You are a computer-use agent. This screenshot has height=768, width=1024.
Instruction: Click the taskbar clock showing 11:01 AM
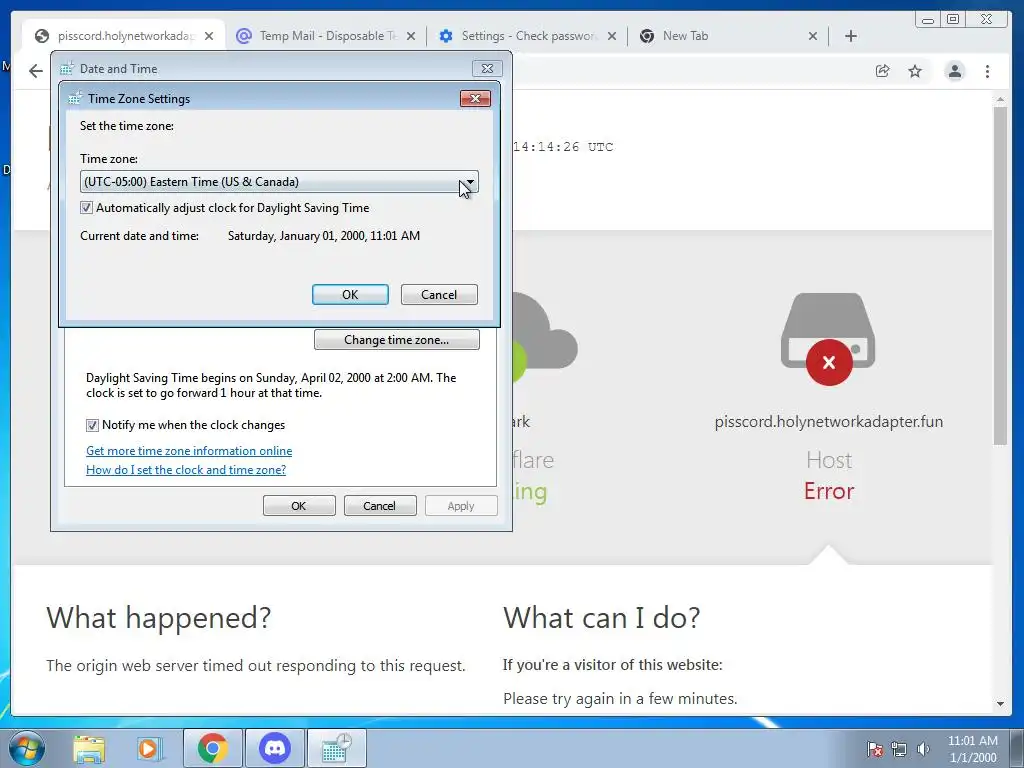click(972, 749)
